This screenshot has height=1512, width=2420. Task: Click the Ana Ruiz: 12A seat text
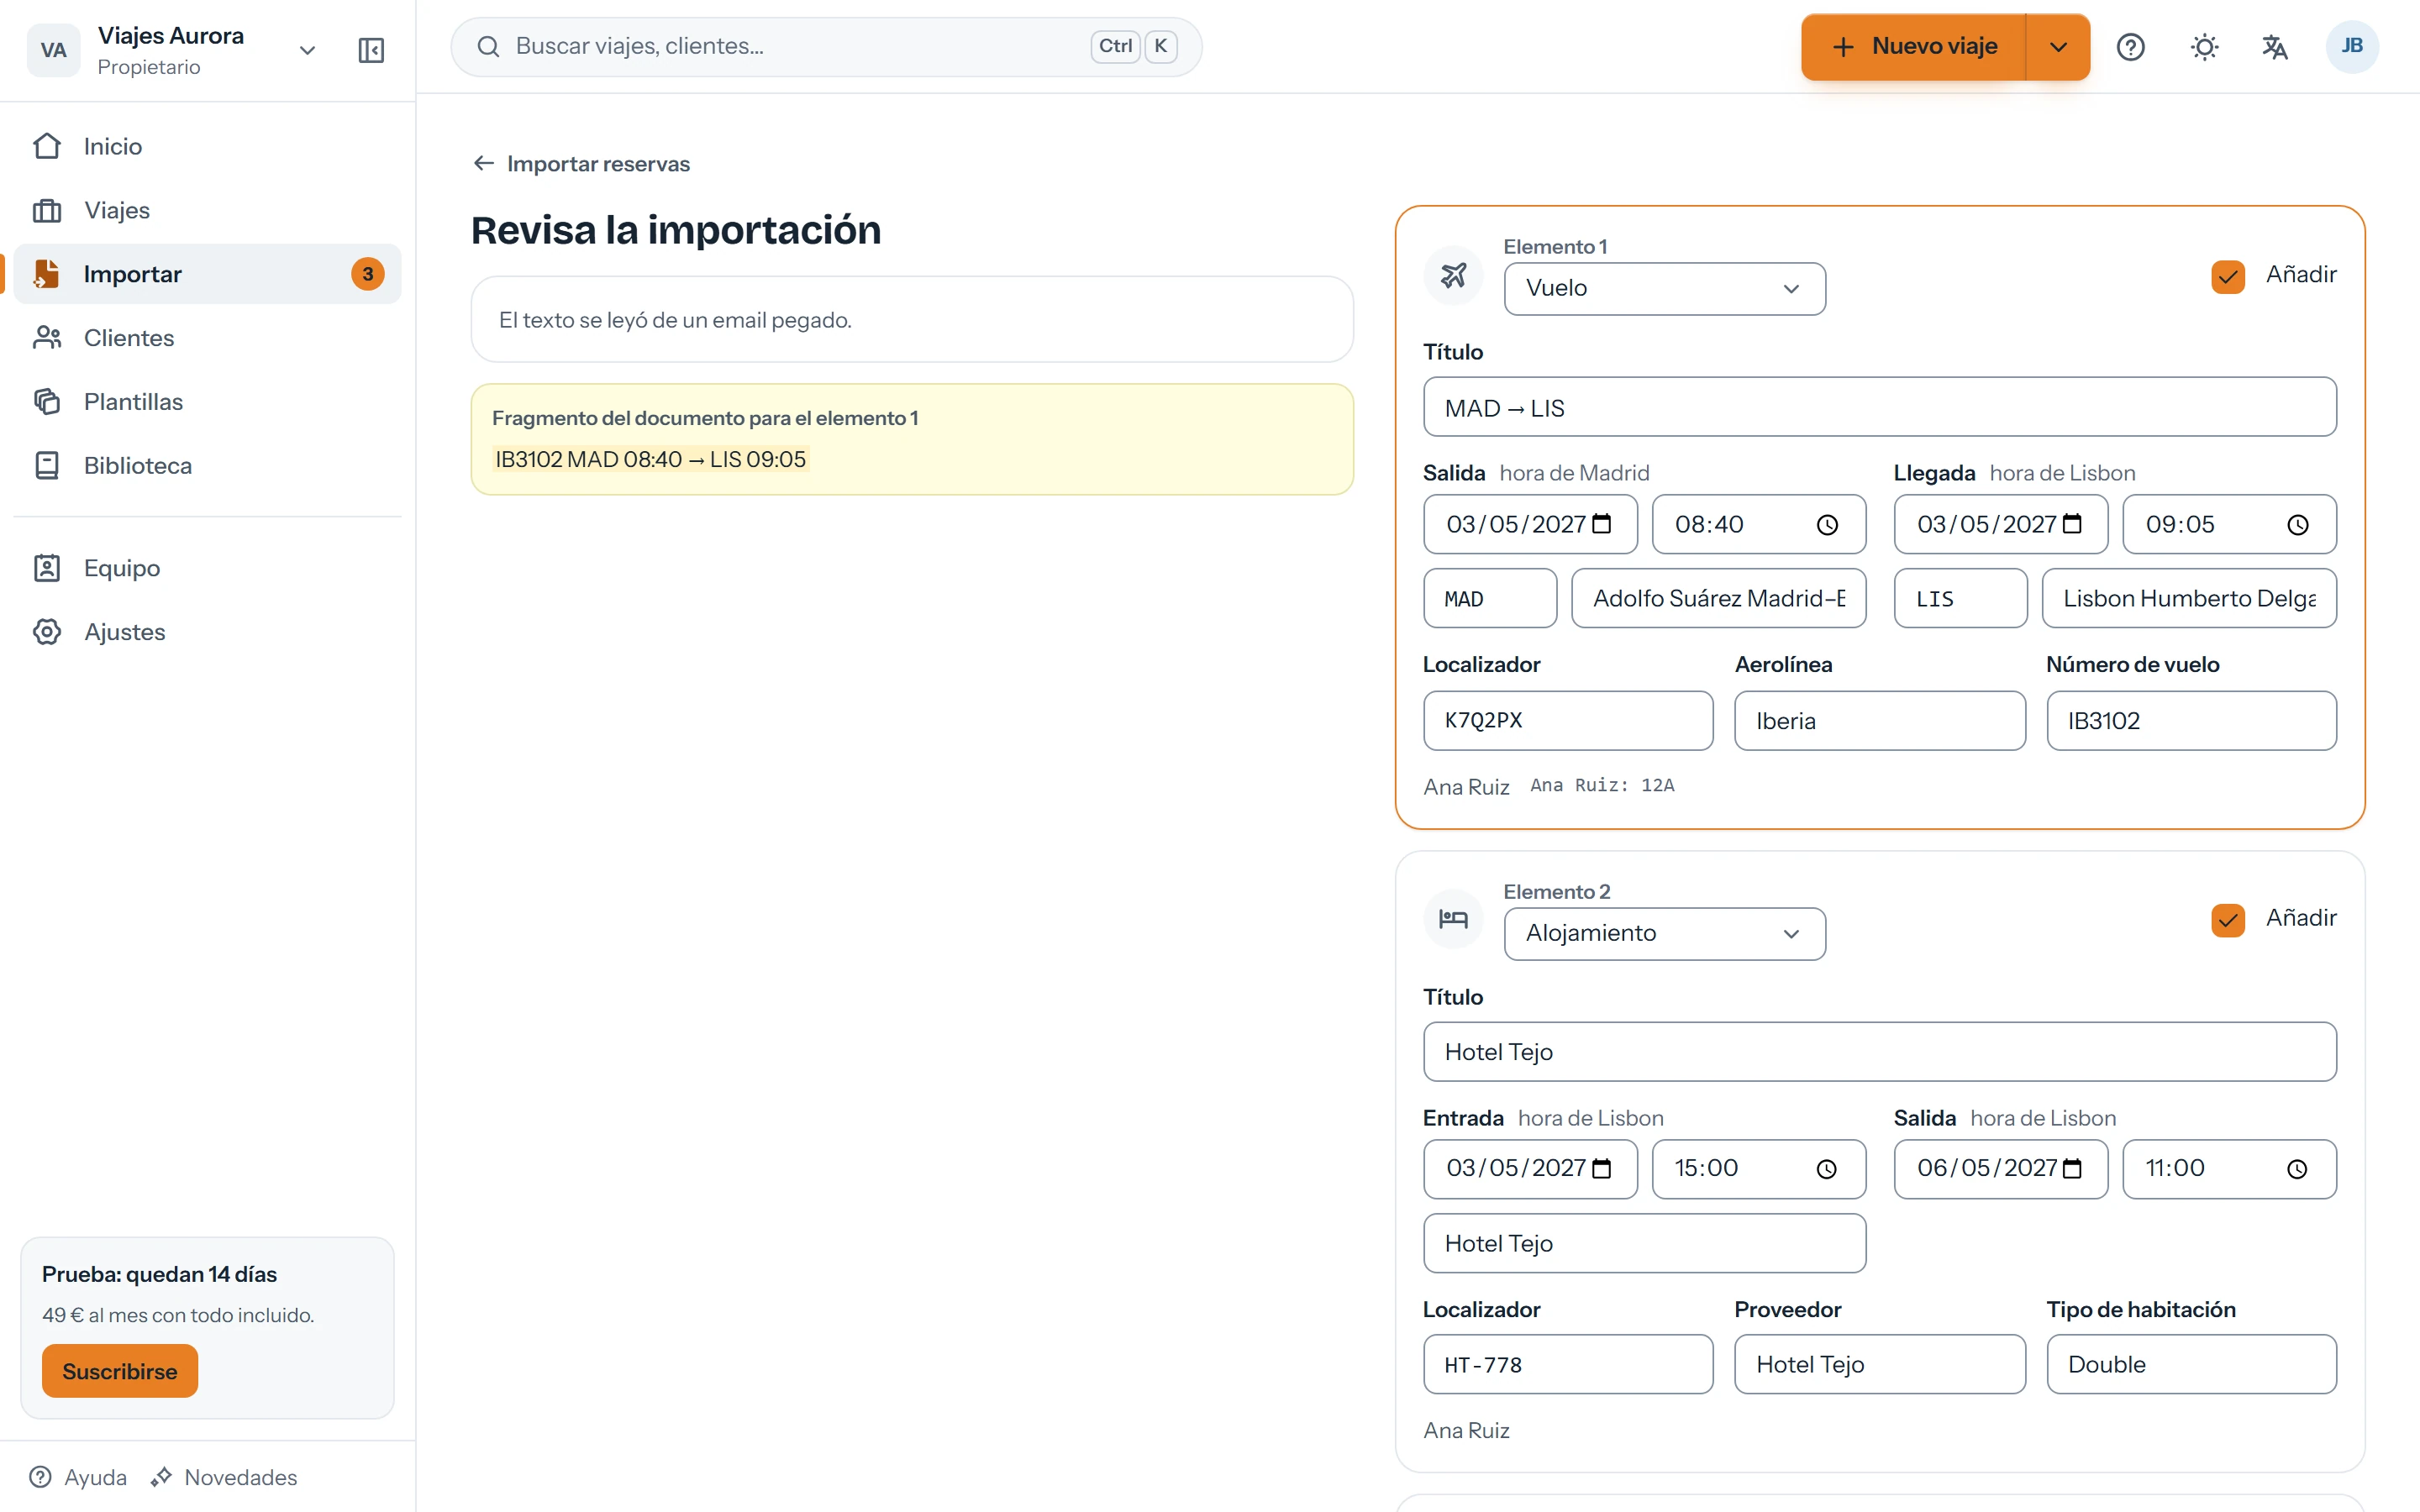[x=1602, y=786]
